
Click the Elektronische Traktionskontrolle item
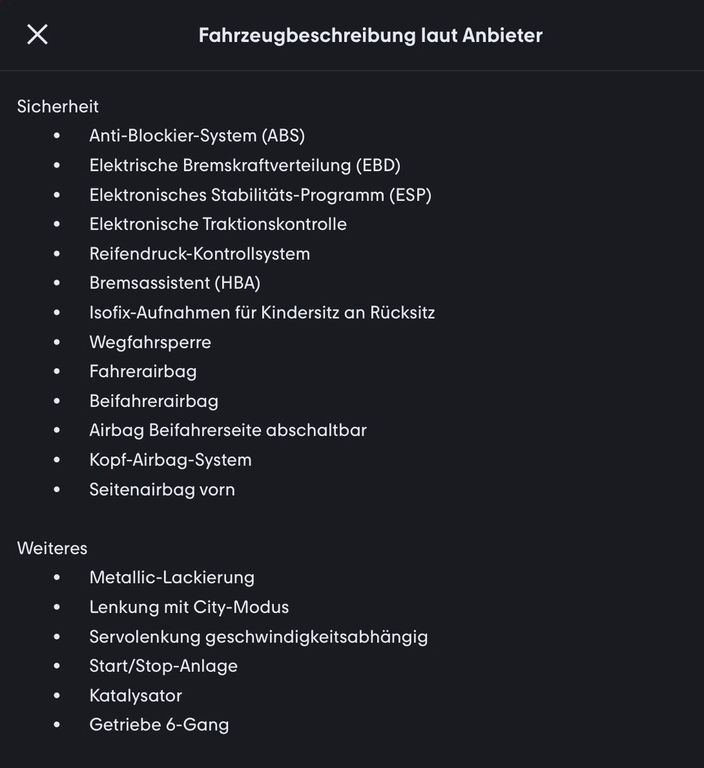tap(218, 224)
